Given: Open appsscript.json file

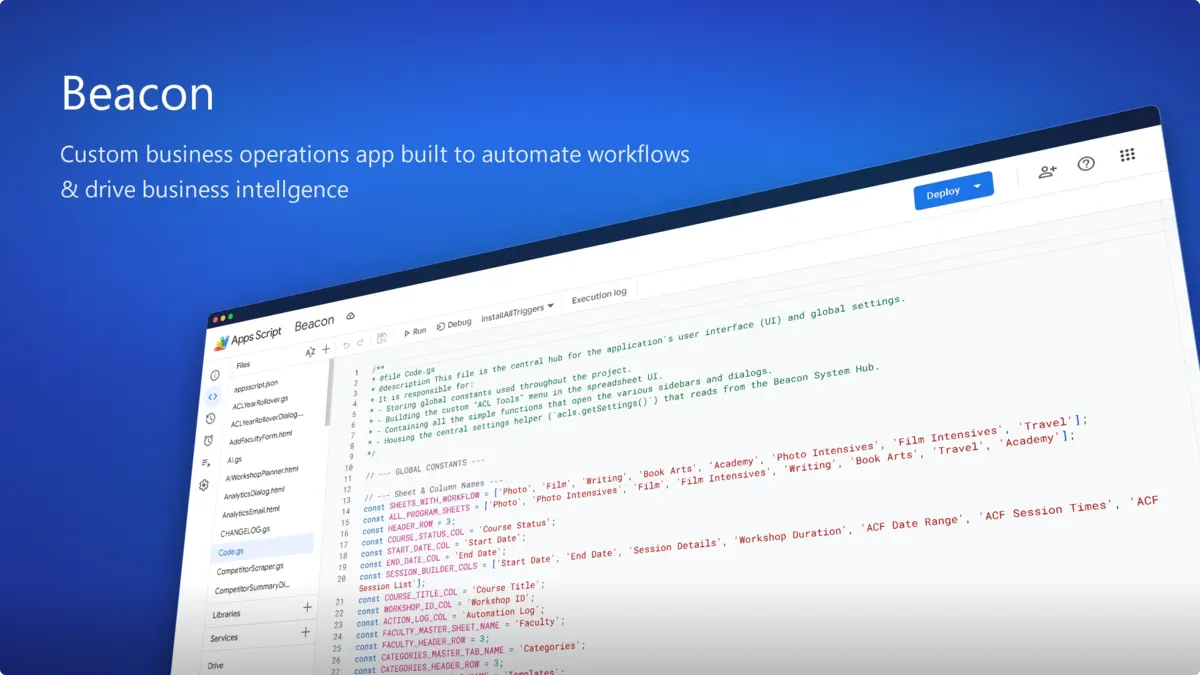Looking at the screenshot, I should (256, 385).
